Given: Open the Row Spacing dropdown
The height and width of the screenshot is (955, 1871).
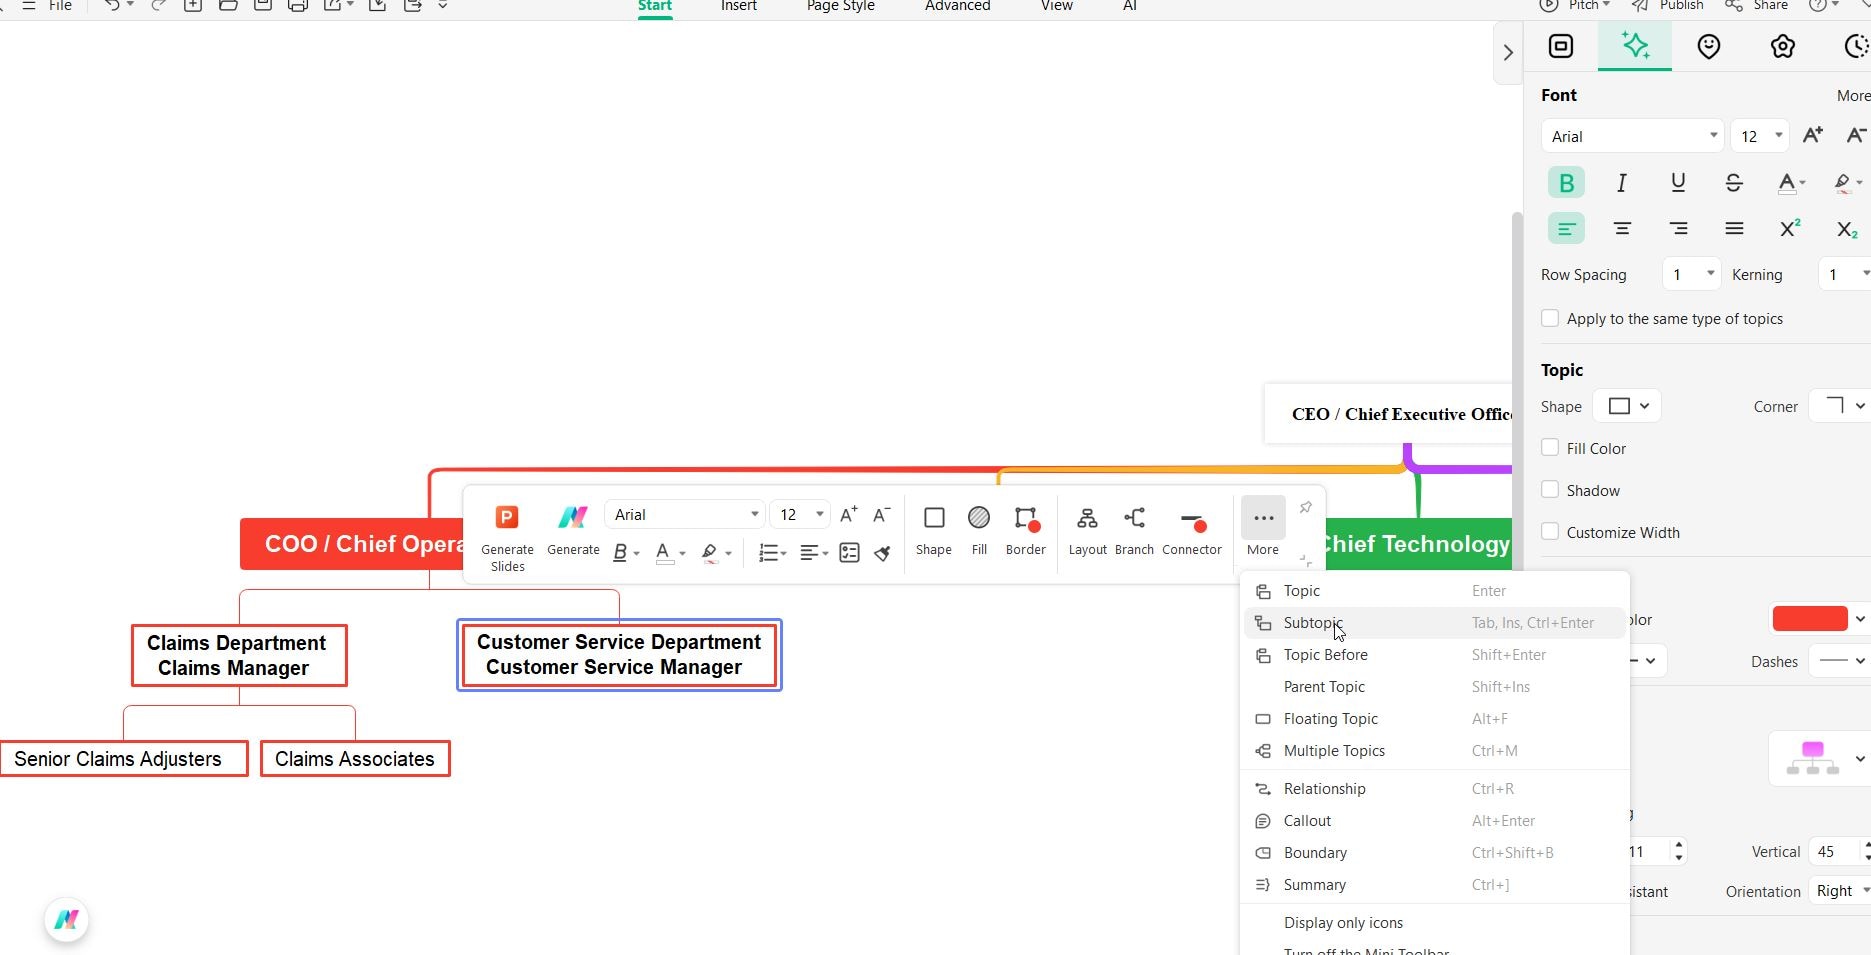Looking at the screenshot, I should click(x=1691, y=274).
